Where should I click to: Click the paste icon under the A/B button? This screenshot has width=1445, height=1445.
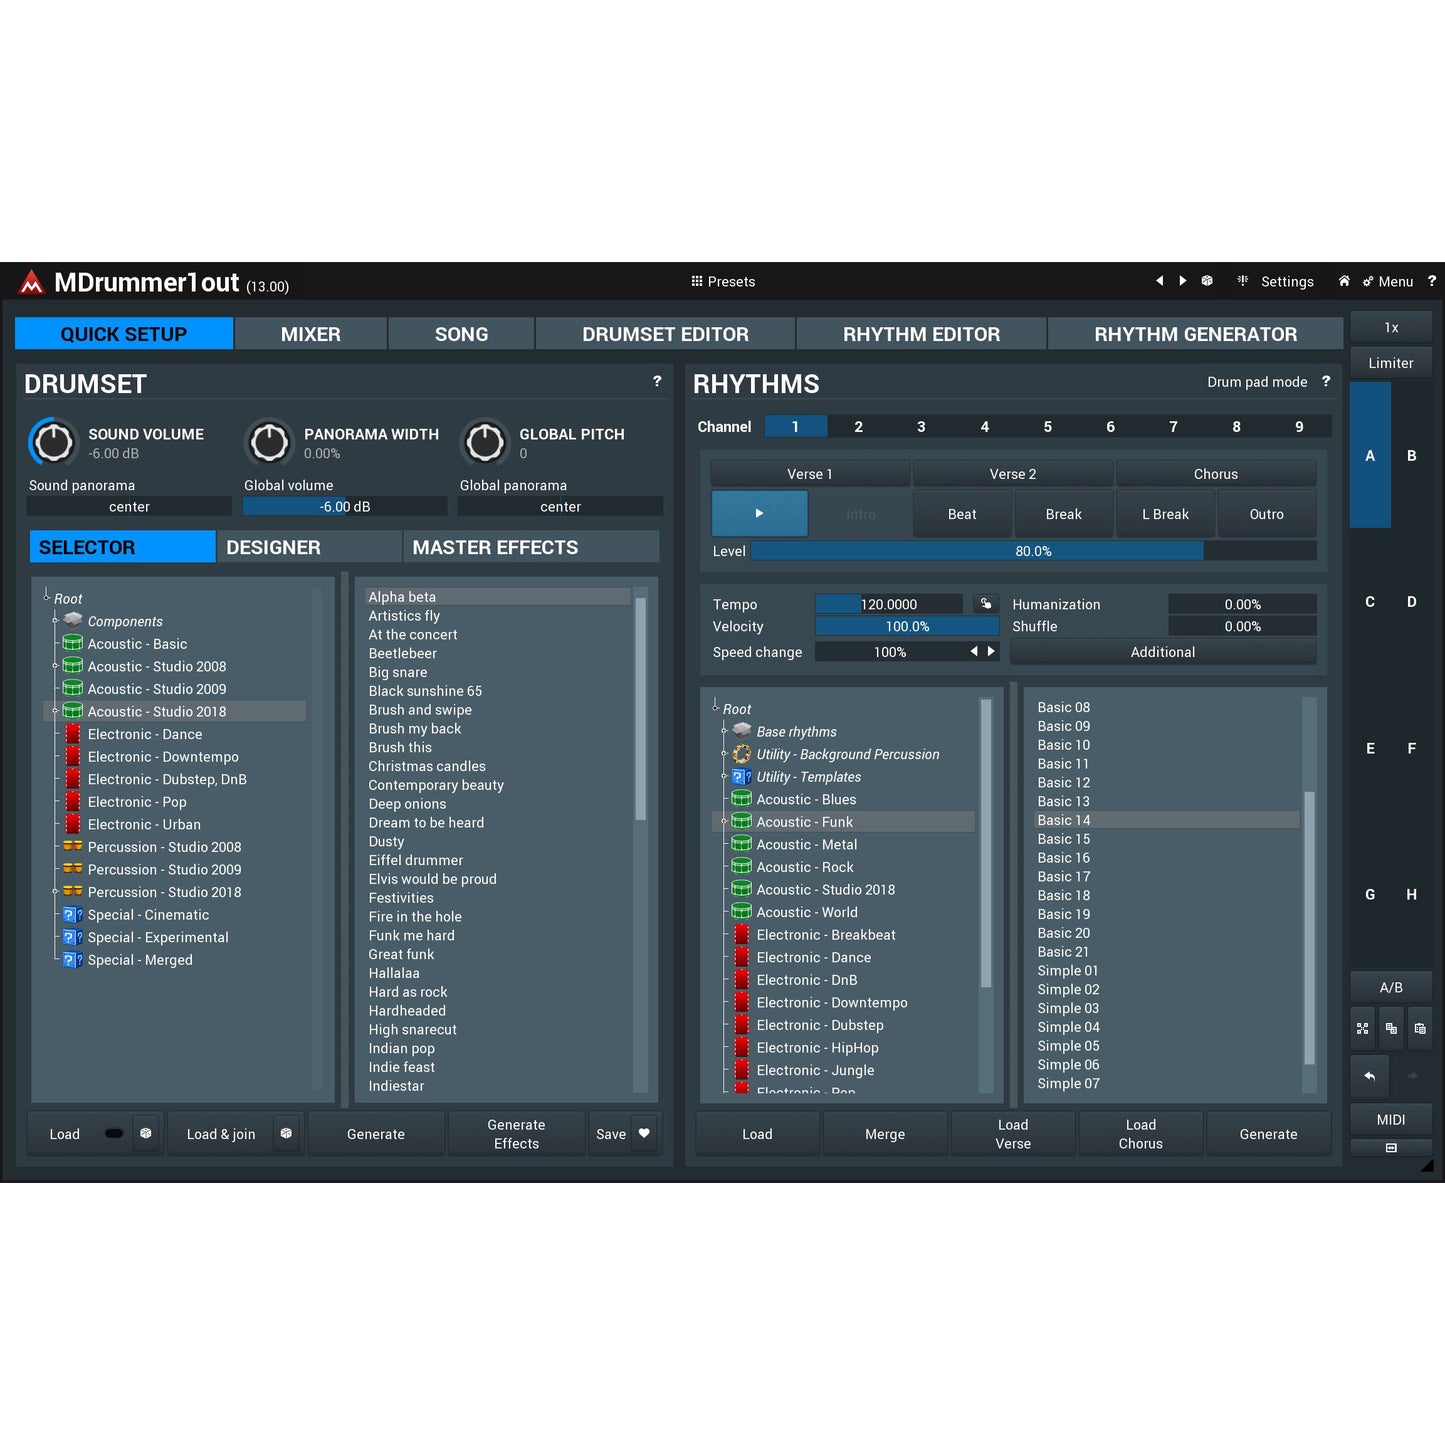[1419, 1028]
